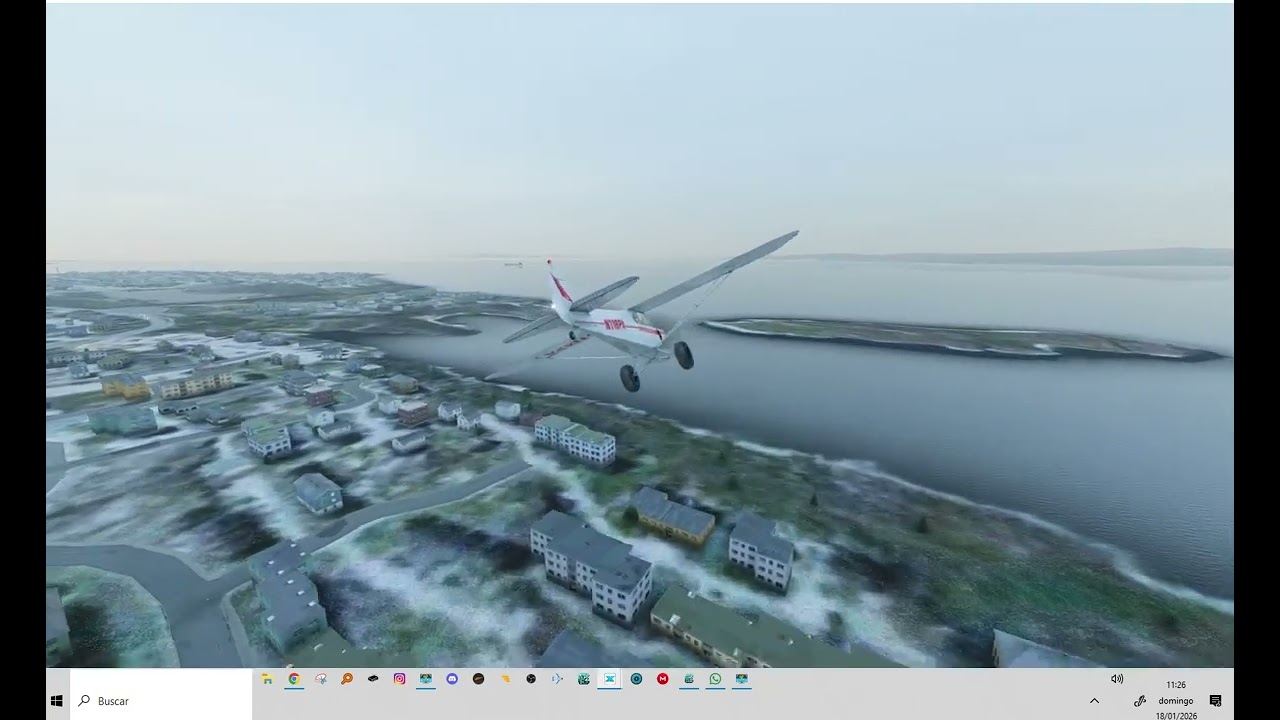Image resolution: width=1280 pixels, height=720 pixels.
Task: Open the blue airplane taskbar icon
Action: (557, 679)
